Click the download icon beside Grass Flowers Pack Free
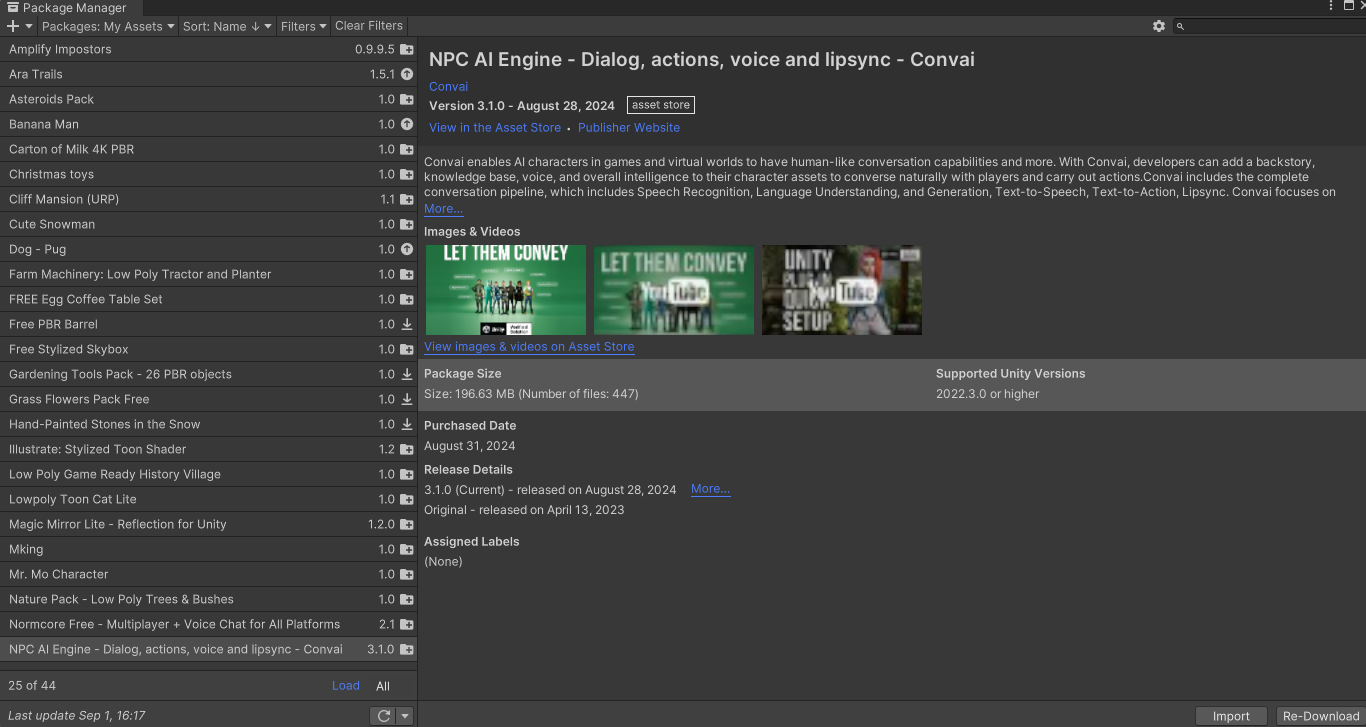Screen dimensions: 1366x727 [x=407, y=399]
